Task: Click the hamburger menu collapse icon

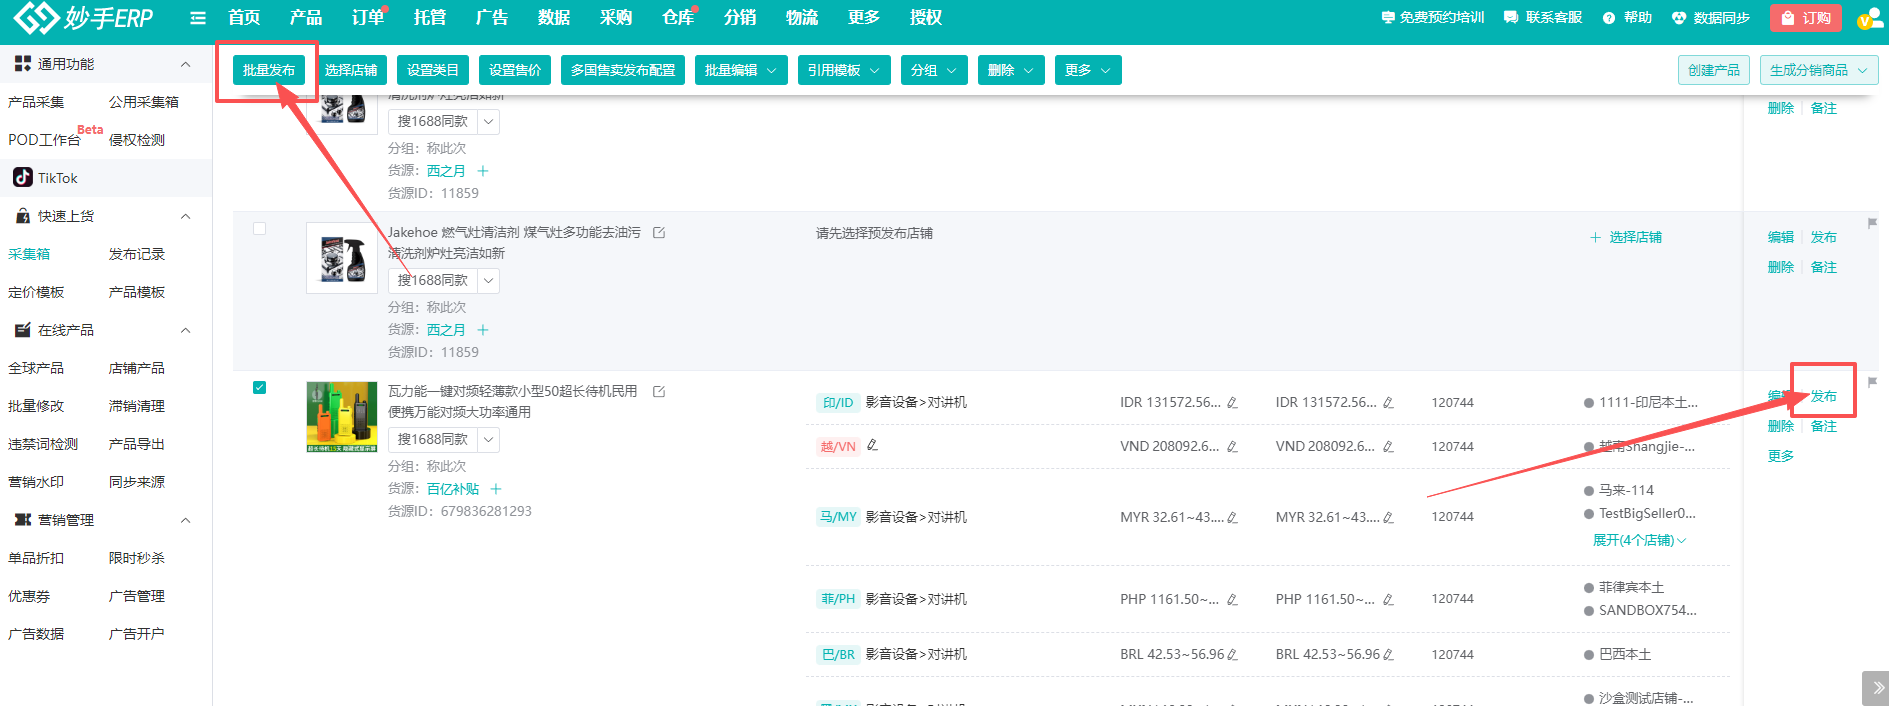Action: [x=198, y=18]
